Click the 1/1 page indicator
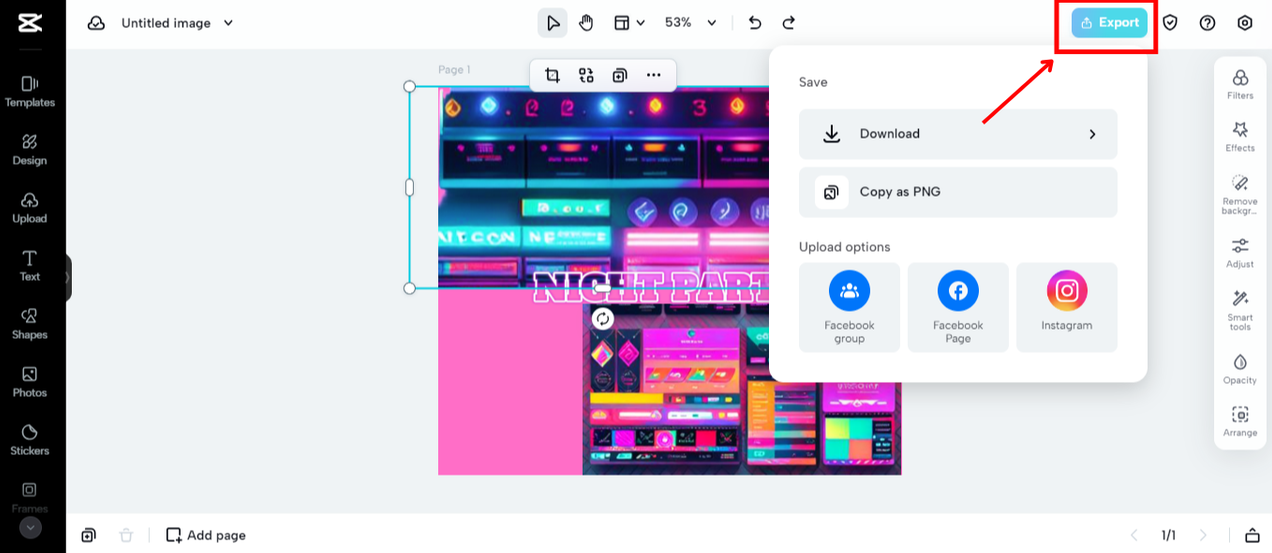The width and height of the screenshot is (1272, 553). (1168, 535)
